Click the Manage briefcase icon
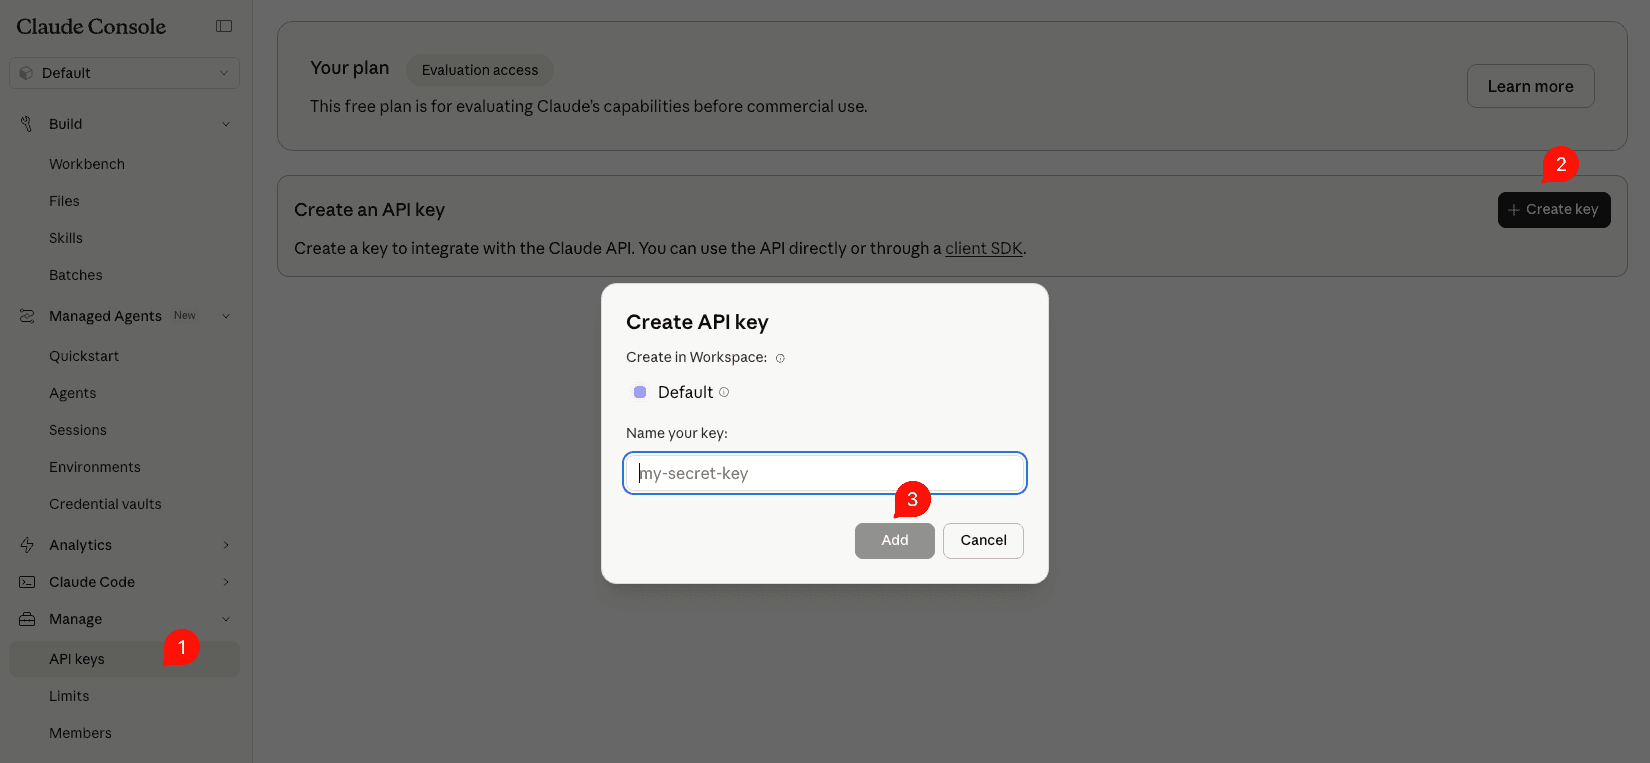1650x763 pixels. (27, 619)
